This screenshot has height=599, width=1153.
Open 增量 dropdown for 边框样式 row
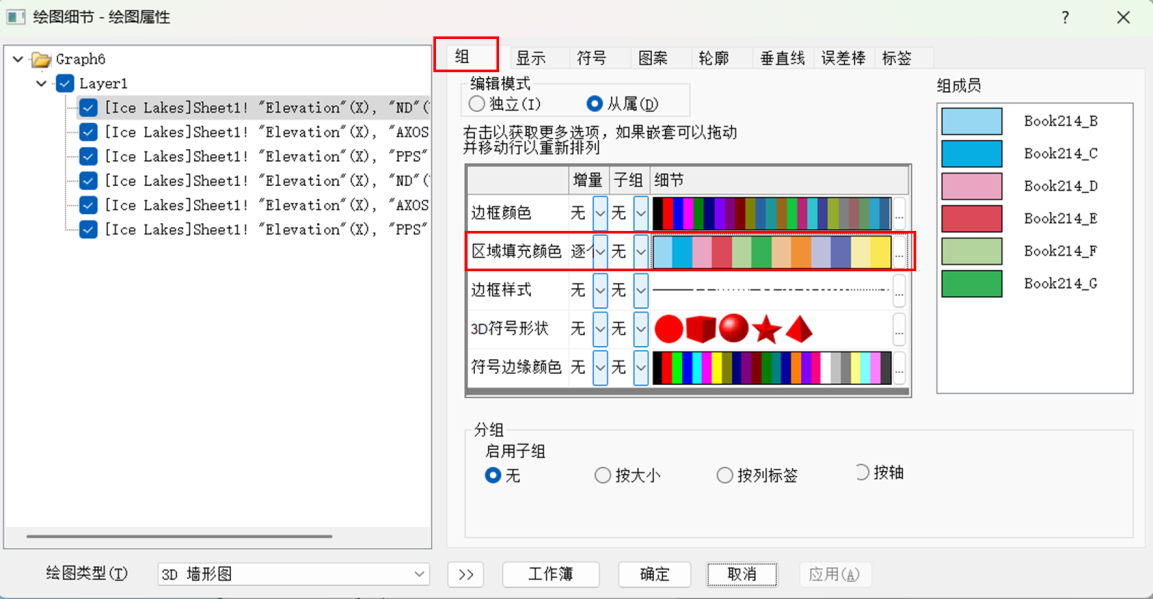pyautogui.click(x=600, y=290)
